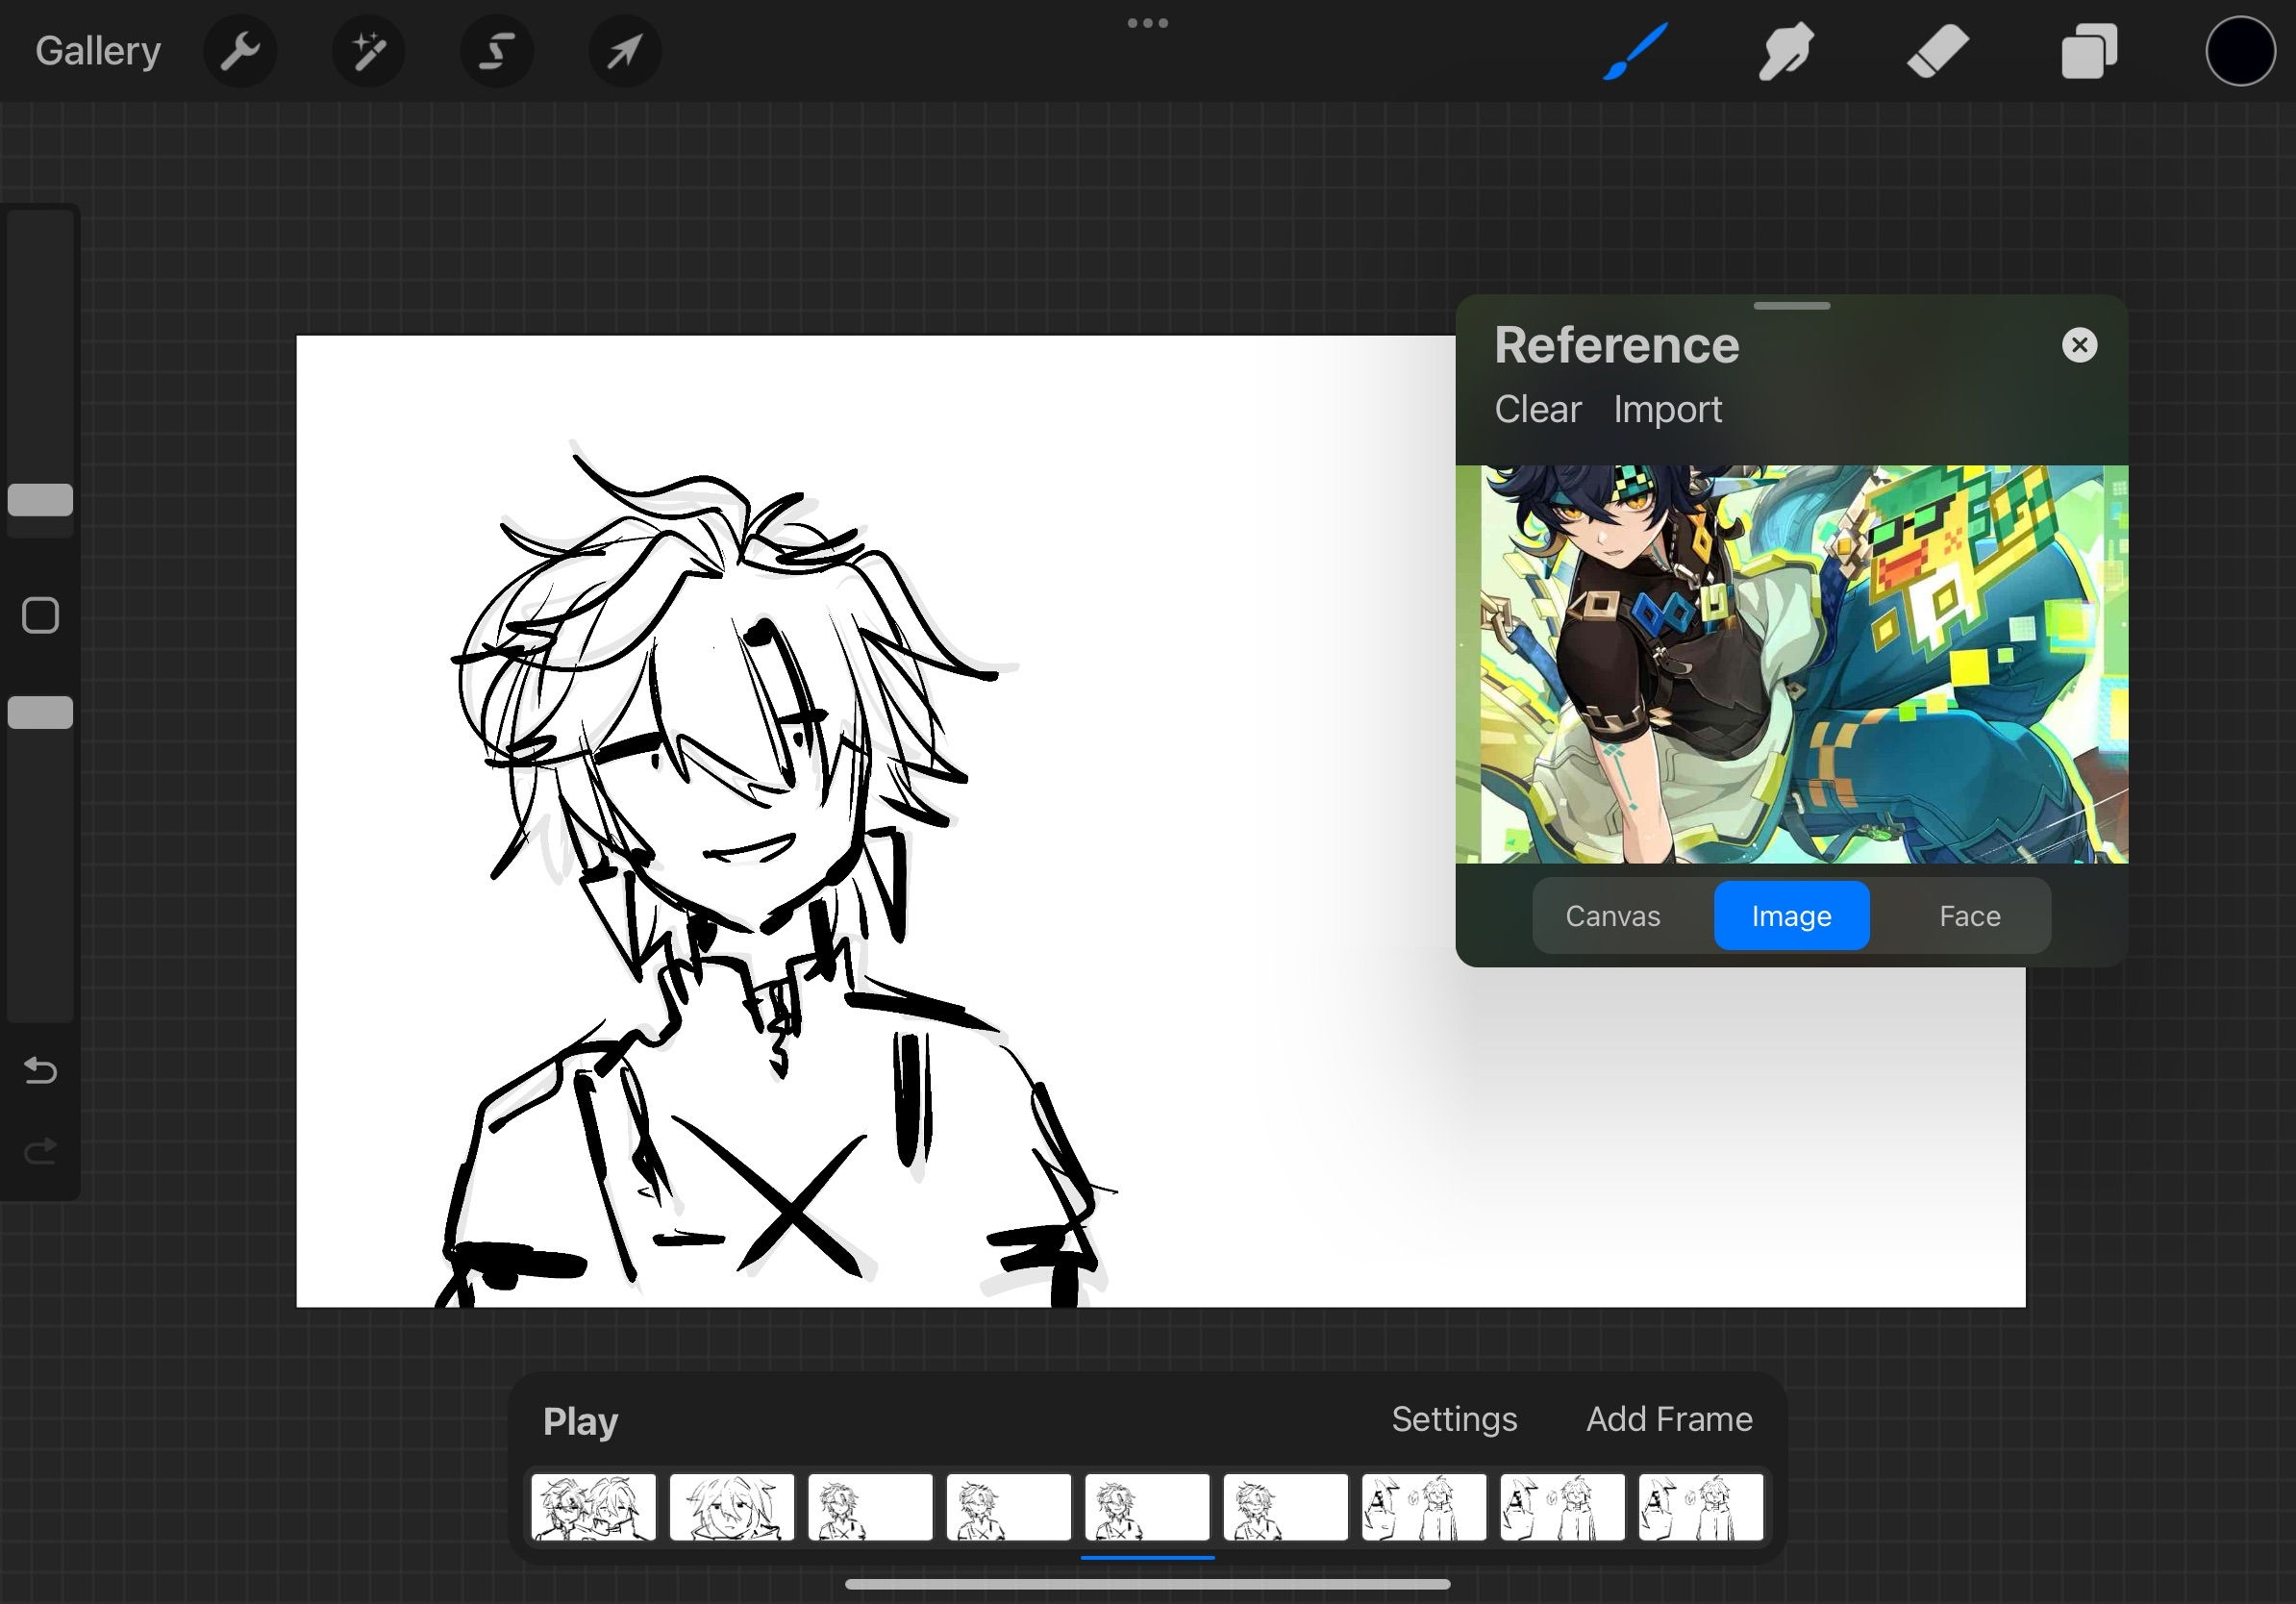The width and height of the screenshot is (2296, 1604).
Task: Select the Image reference tab
Action: pyautogui.click(x=1791, y=916)
